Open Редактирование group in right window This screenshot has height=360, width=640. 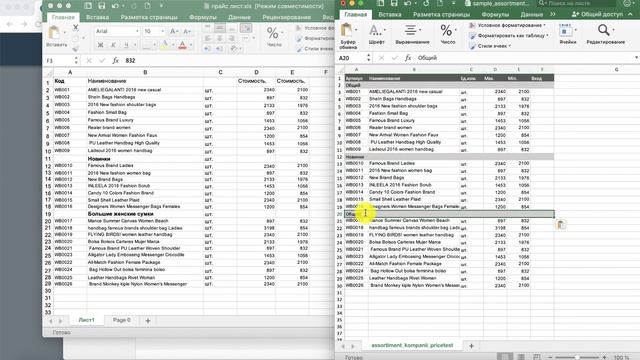605,34
